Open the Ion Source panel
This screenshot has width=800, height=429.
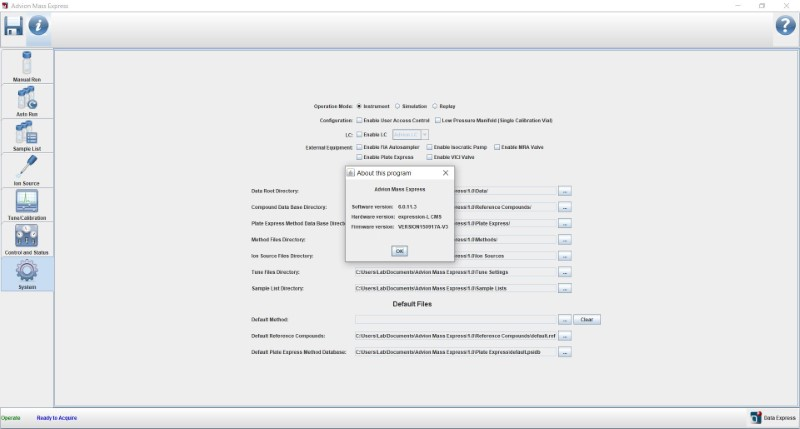(x=27, y=170)
